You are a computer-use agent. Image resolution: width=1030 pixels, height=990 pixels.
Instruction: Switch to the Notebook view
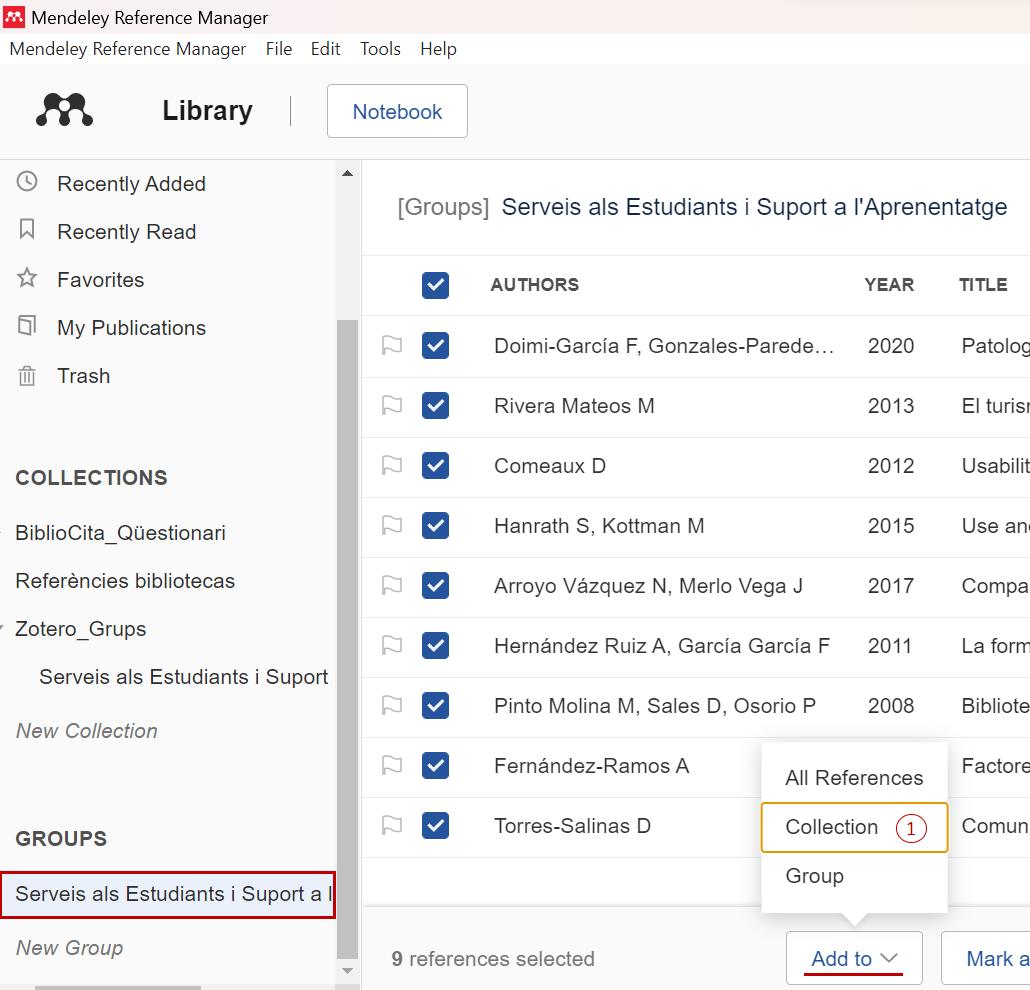tap(397, 111)
